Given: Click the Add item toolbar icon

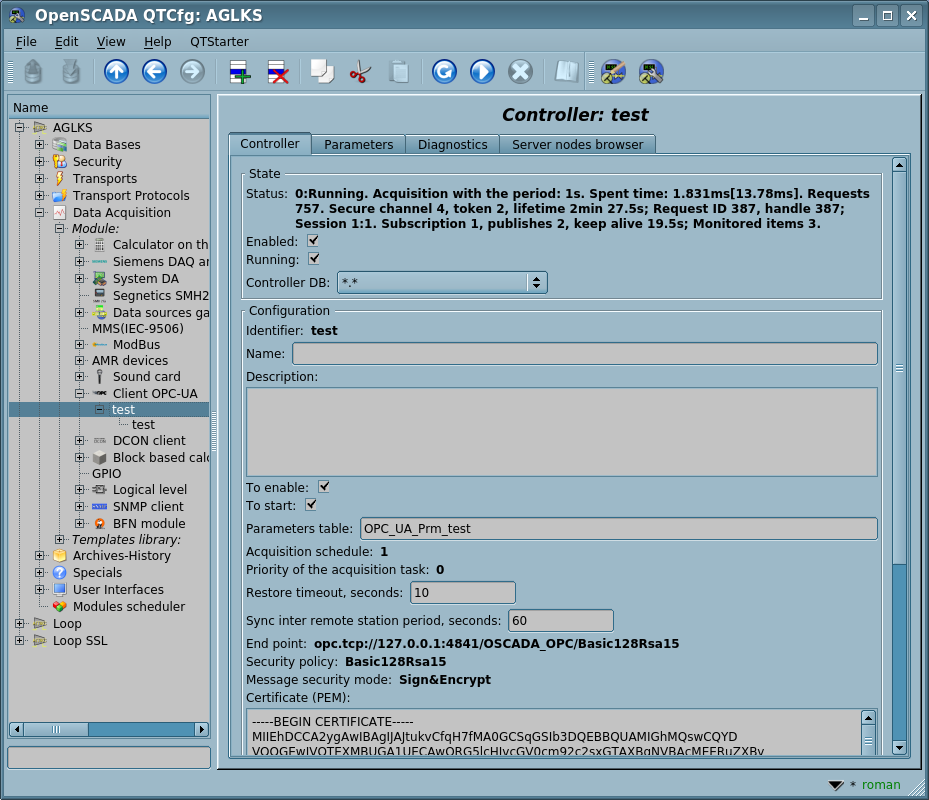Looking at the screenshot, I should click(240, 72).
